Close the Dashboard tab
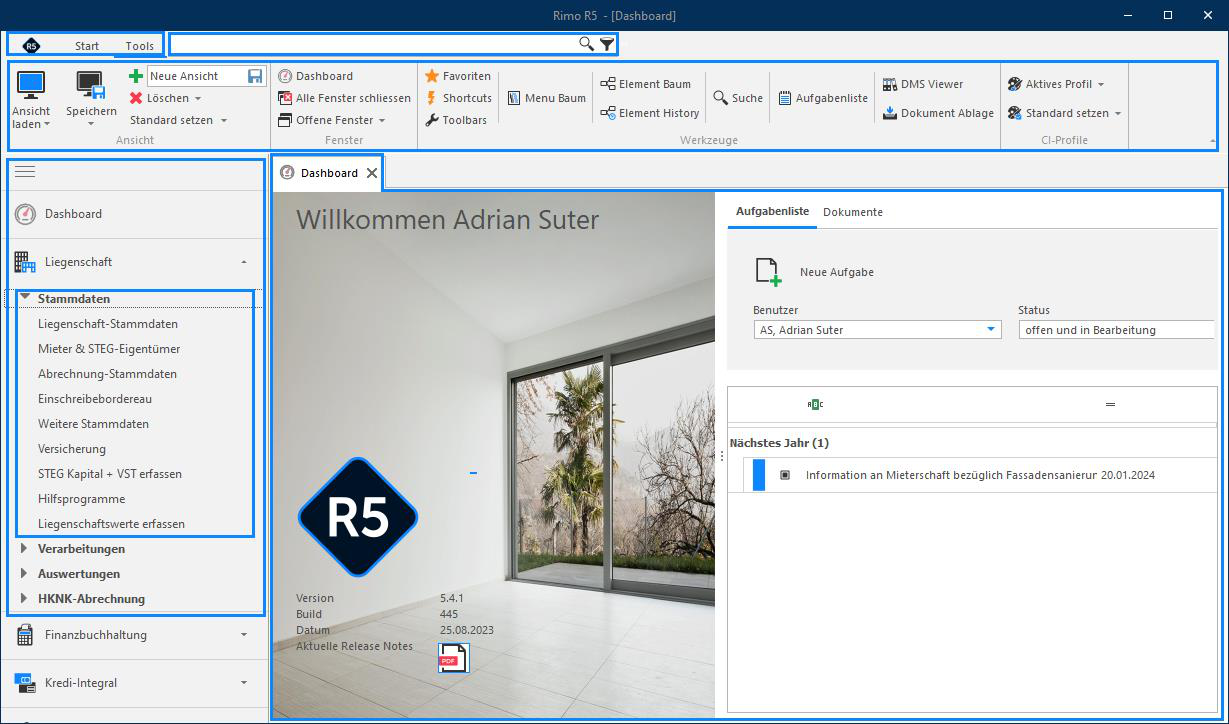The width and height of the screenshot is (1229, 724). (x=372, y=173)
